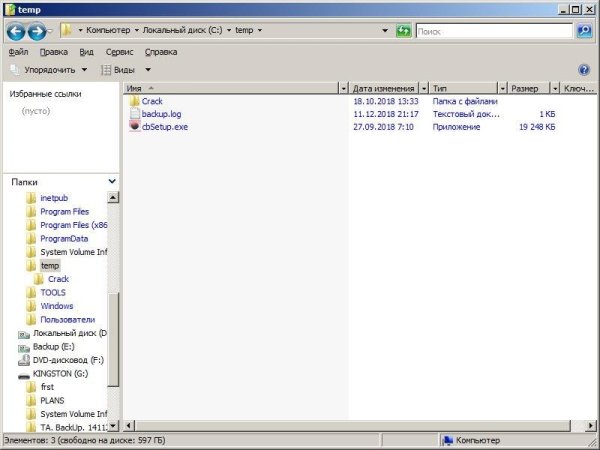Click the green Refresh button beside address bar
This screenshot has height=450, width=600.
click(x=403, y=31)
